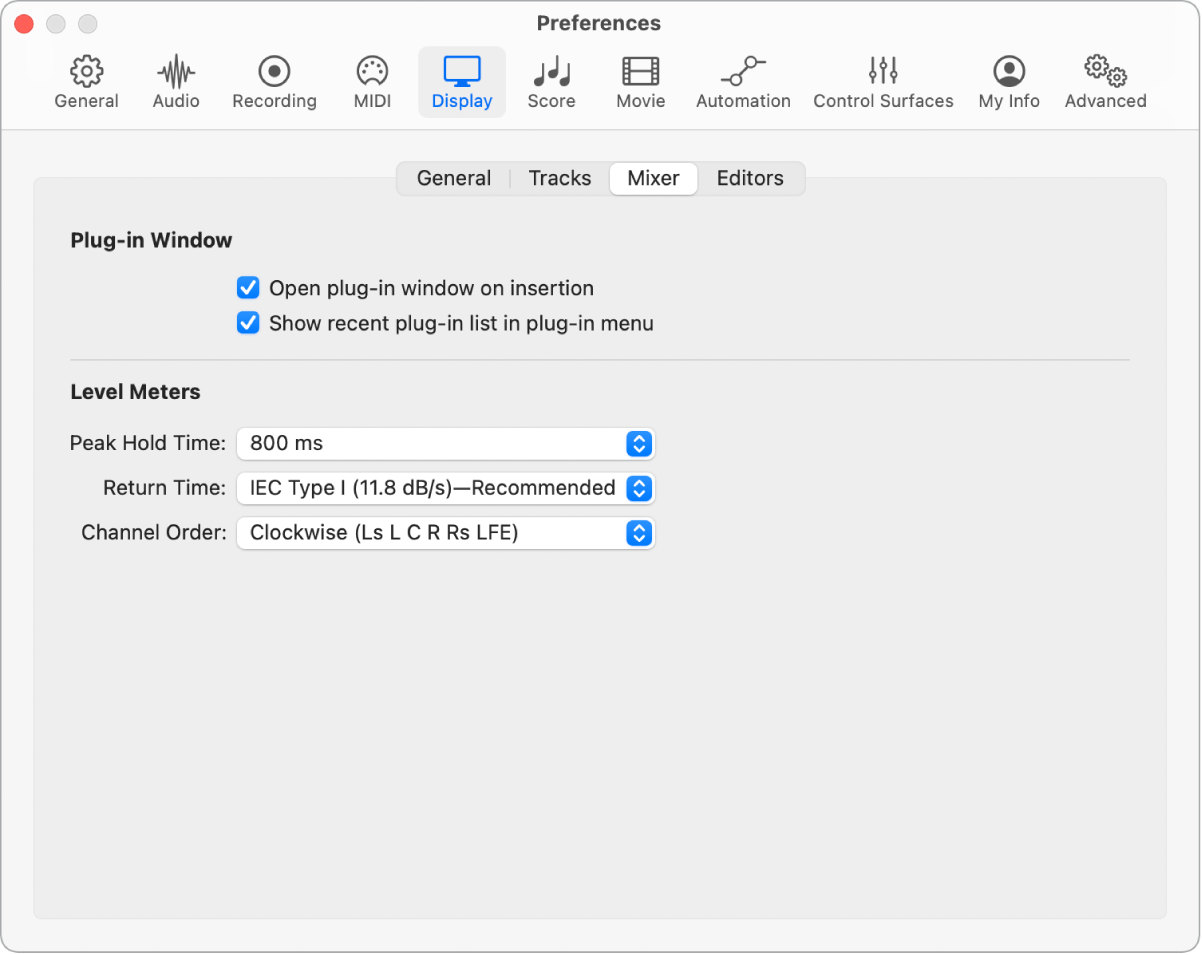
Task: Click the Channel Order label
Action: coord(154,533)
